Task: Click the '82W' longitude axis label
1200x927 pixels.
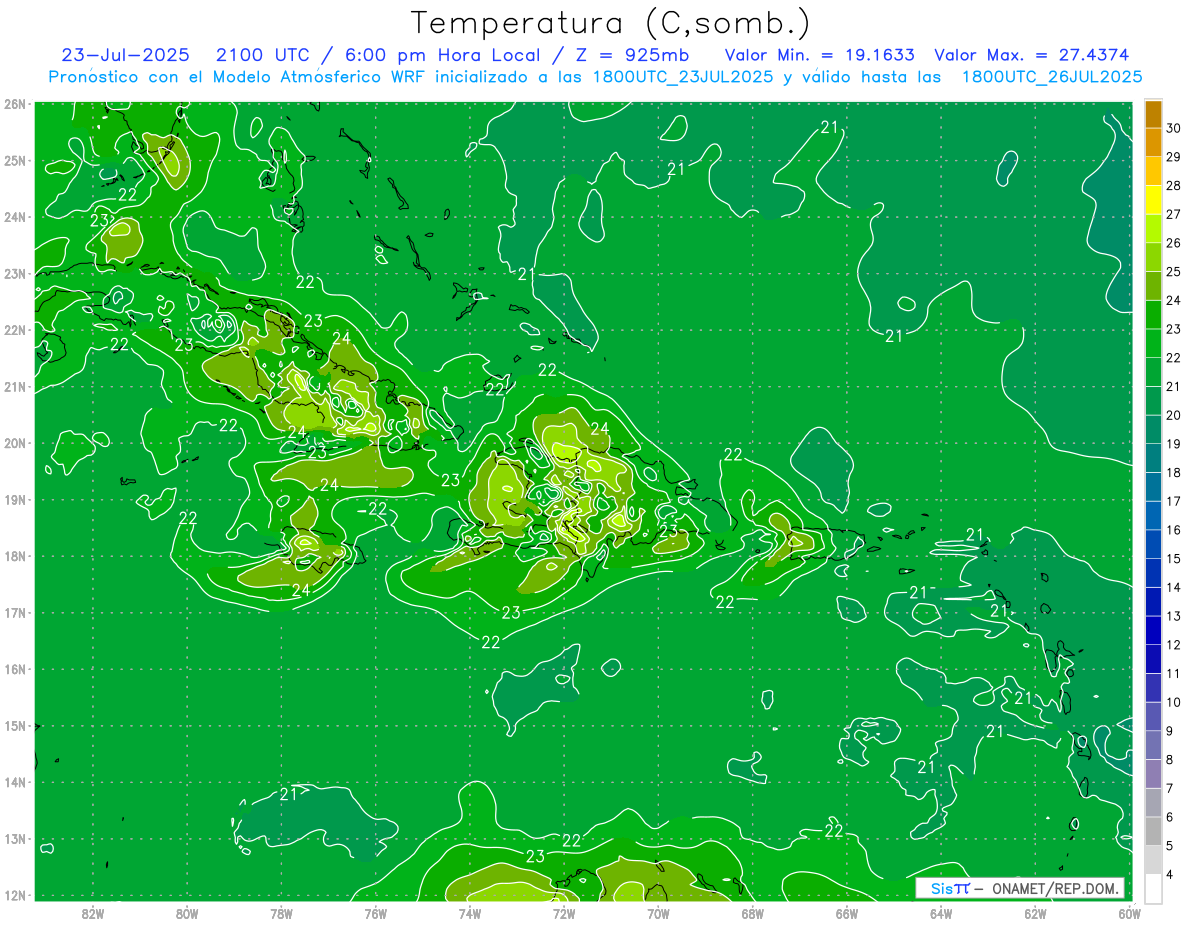Action: [93, 913]
